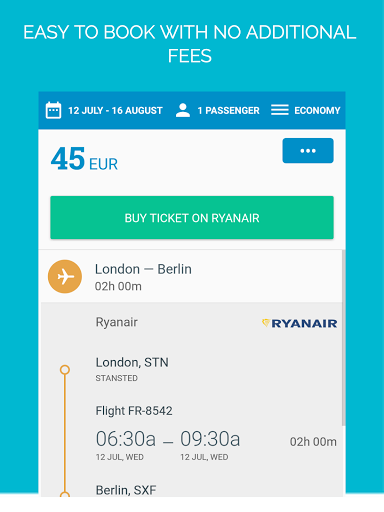Click the 06:30a departure time
The width and height of the screenshot is (384, 512).
(126, 439)
